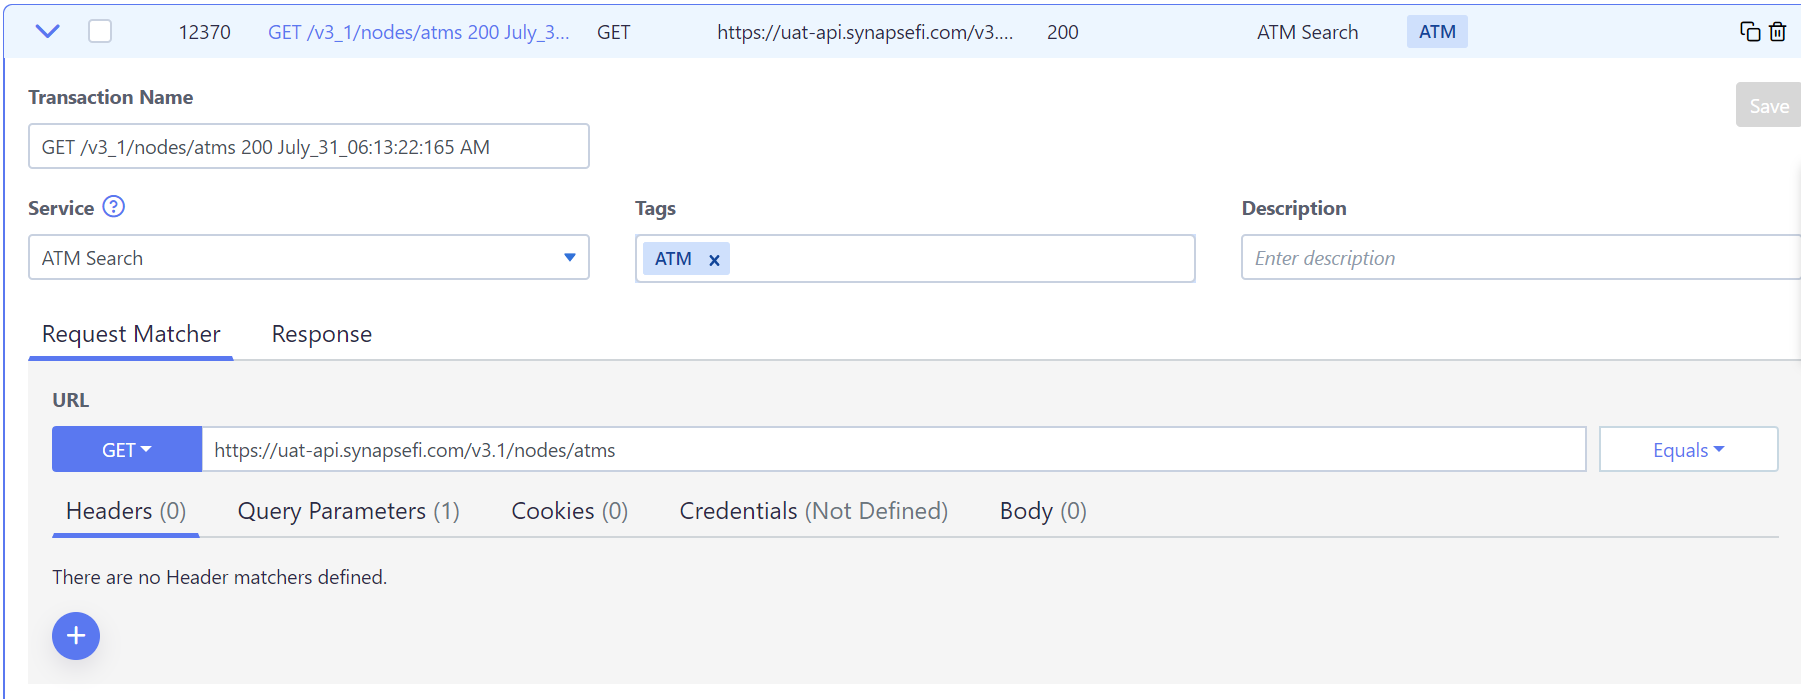Open the Query Parameters (1) tab
Viewport: 1801px width, 699px height.
[x=348, y=511]
